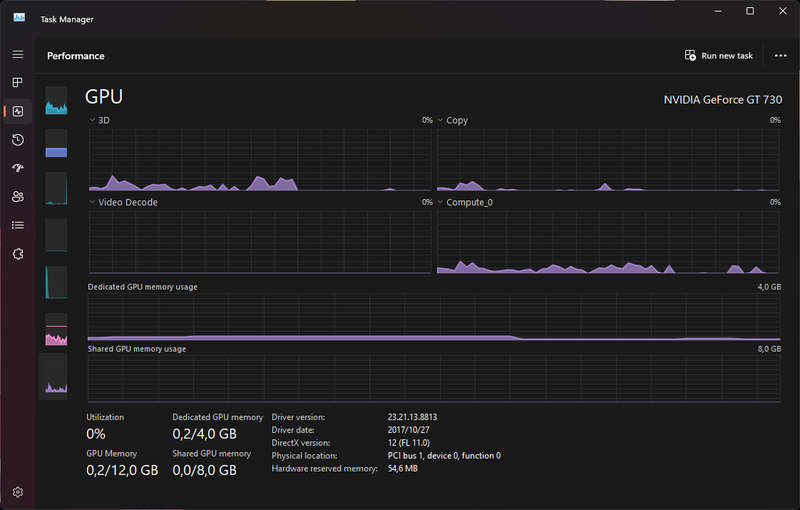Click the Video Decode usage graph
800x510 pixels.
pyautogui.click(x=260, y=242)
